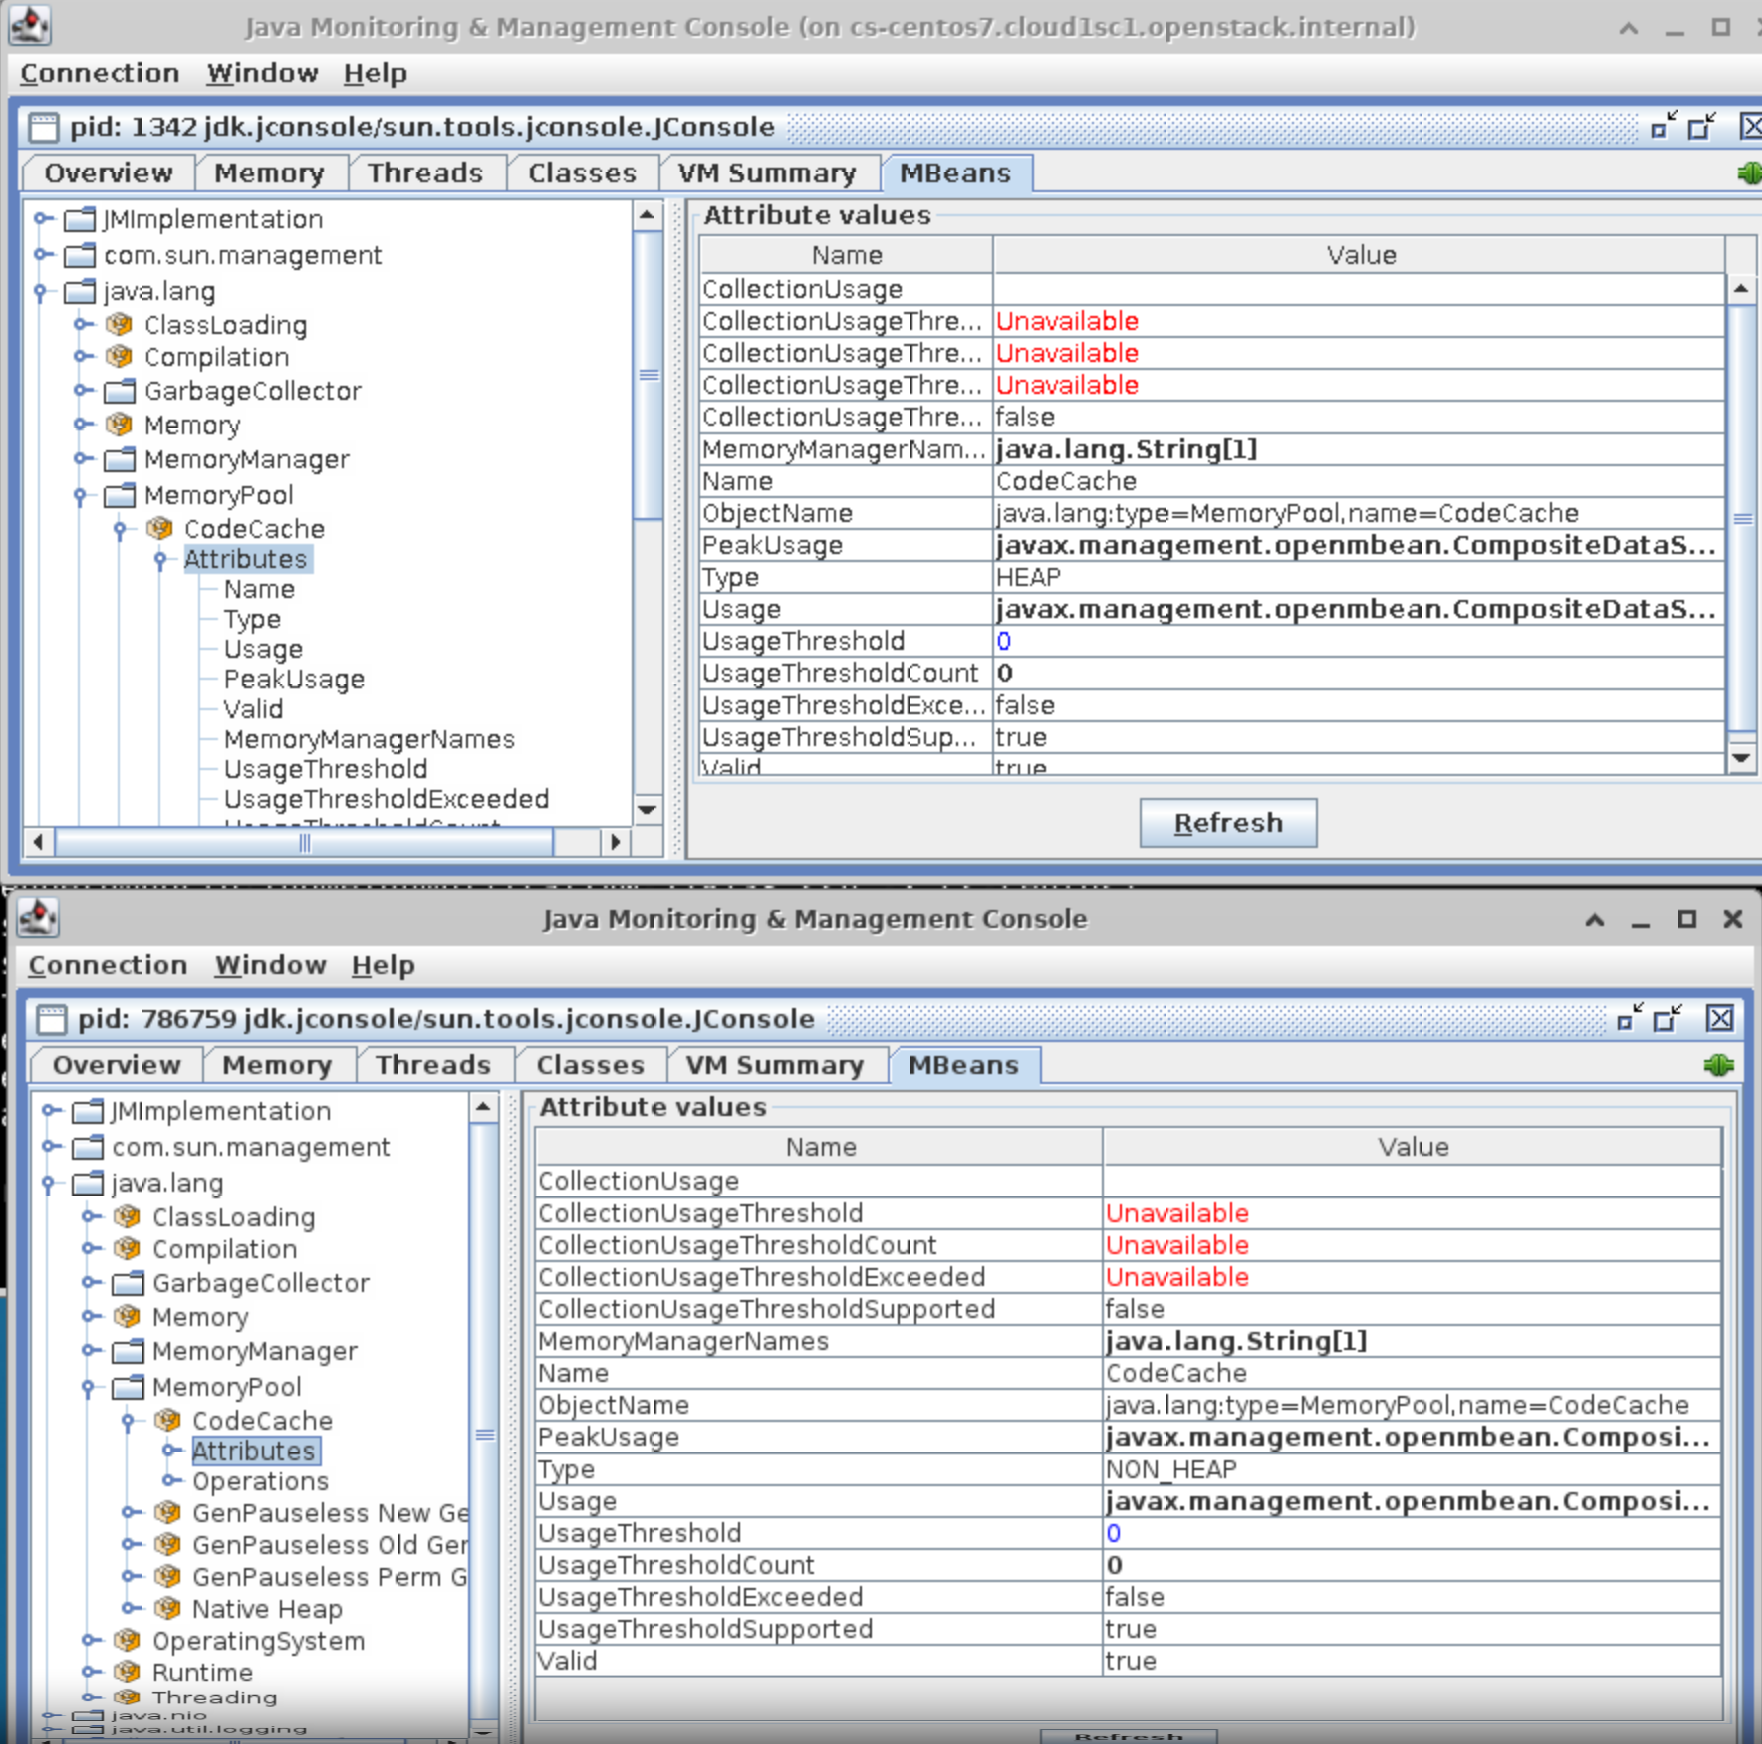Collapse the java.lang tree node
This screenshot has width=1762, height=1744.
tap(38, 291)
